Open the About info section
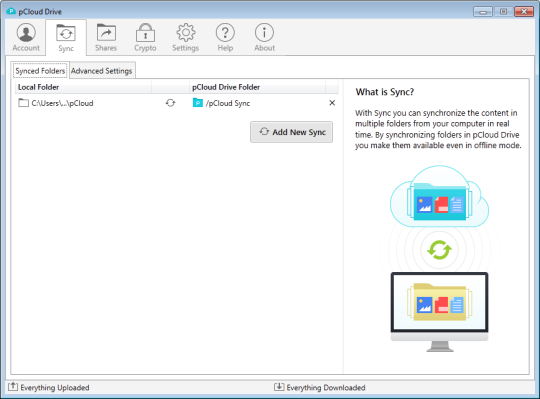Image resolution: width=540 pixels, height=399 pixels. pyautogui.click(x=264, y=37)
